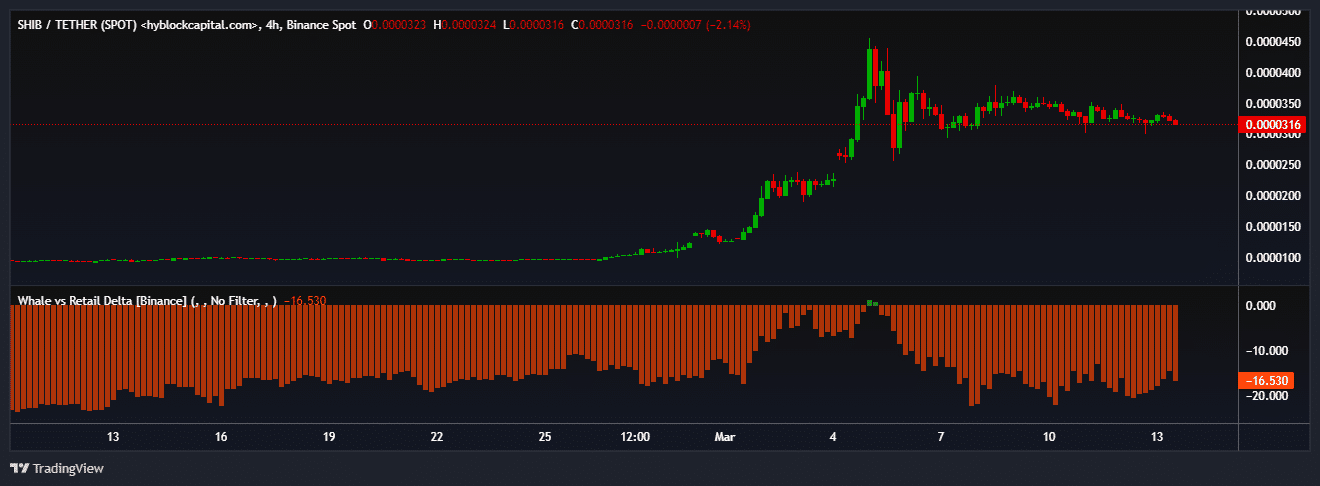The height and width of the screenshot is (486, 1320).
Task: Click the -16.530 value beside indicator title
Action: tap(305, 300)
